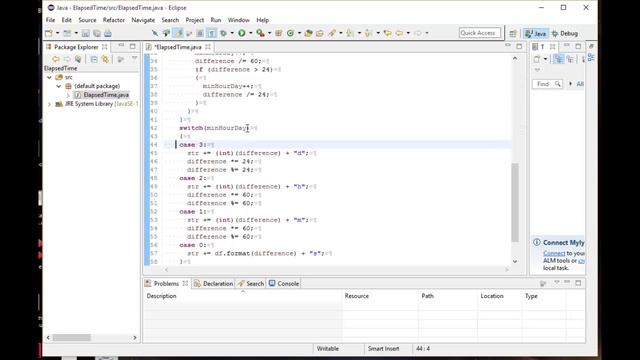Click the Quick Access field
The height and width of the screenshot is (360, 640).
pyautogui.click(x=480, y=33)
